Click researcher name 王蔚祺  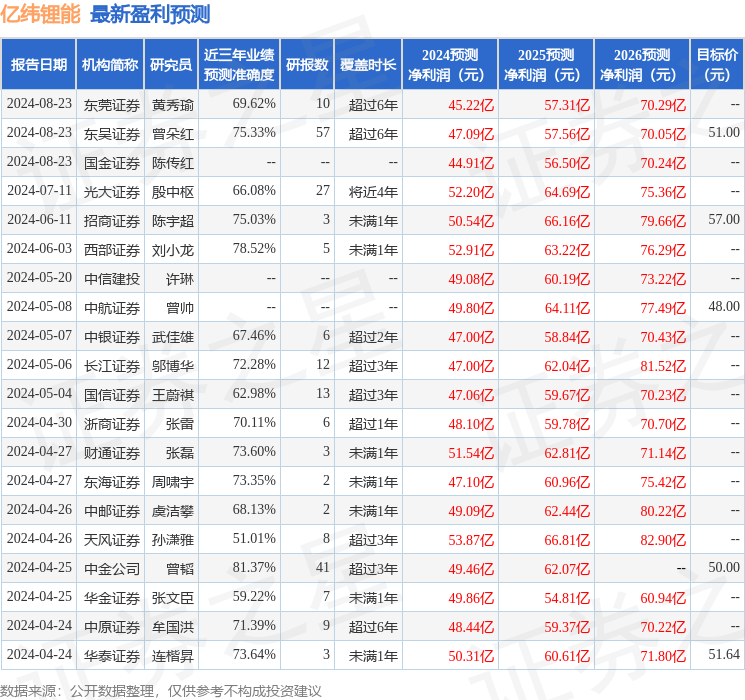point(172,395)
